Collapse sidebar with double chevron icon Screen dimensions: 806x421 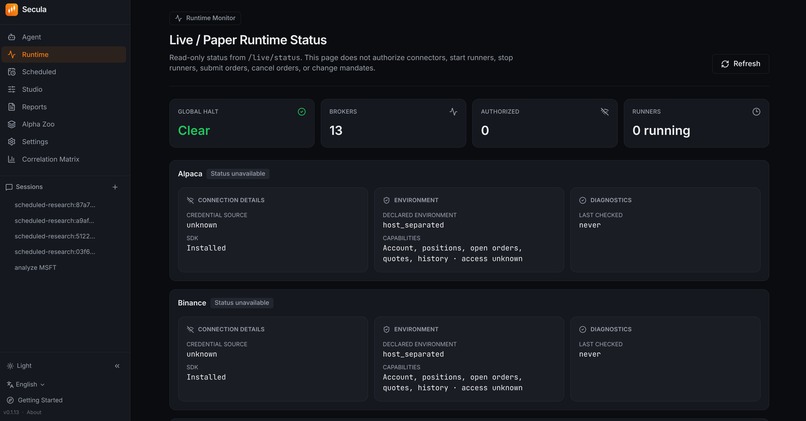click(x=117, y=366)
